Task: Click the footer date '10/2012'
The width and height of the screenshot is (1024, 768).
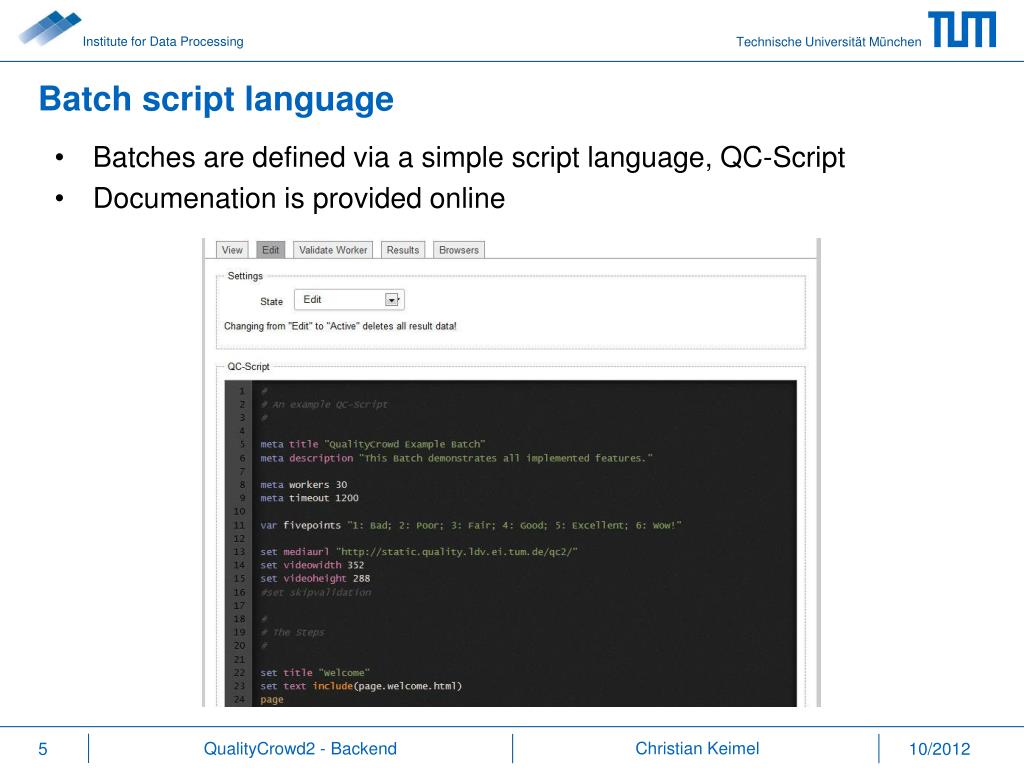Action: [x=939, y=749]
